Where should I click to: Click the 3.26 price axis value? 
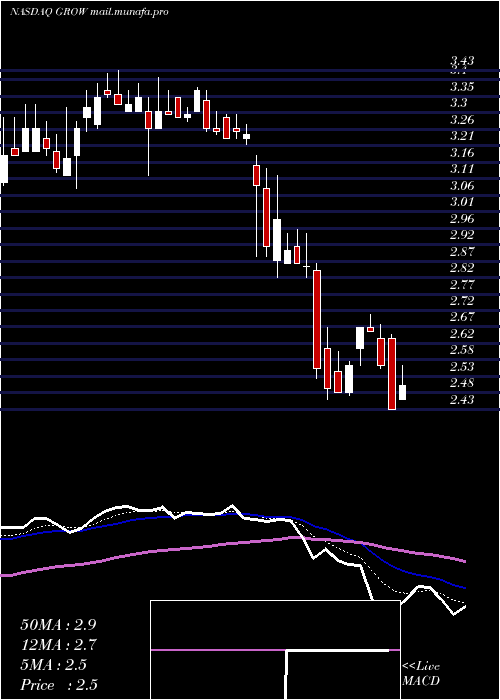coord(462,120)
